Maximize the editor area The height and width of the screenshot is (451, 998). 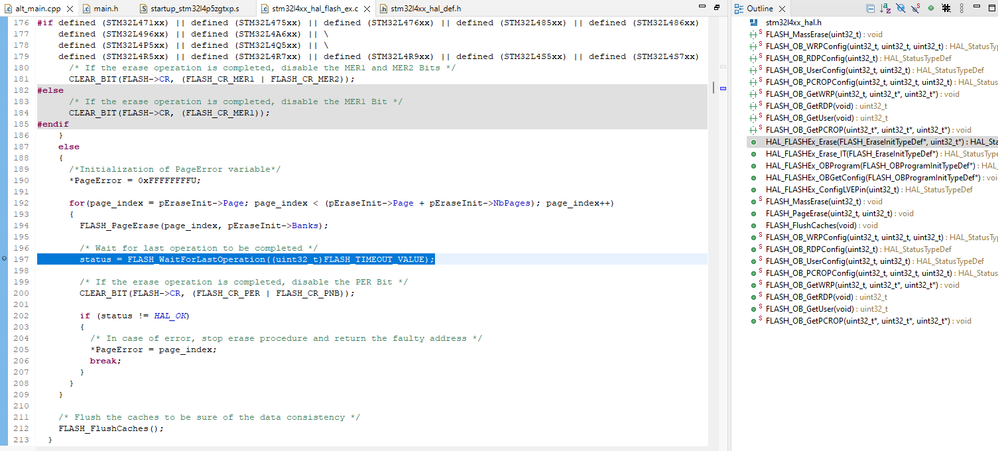pos(717,8)
